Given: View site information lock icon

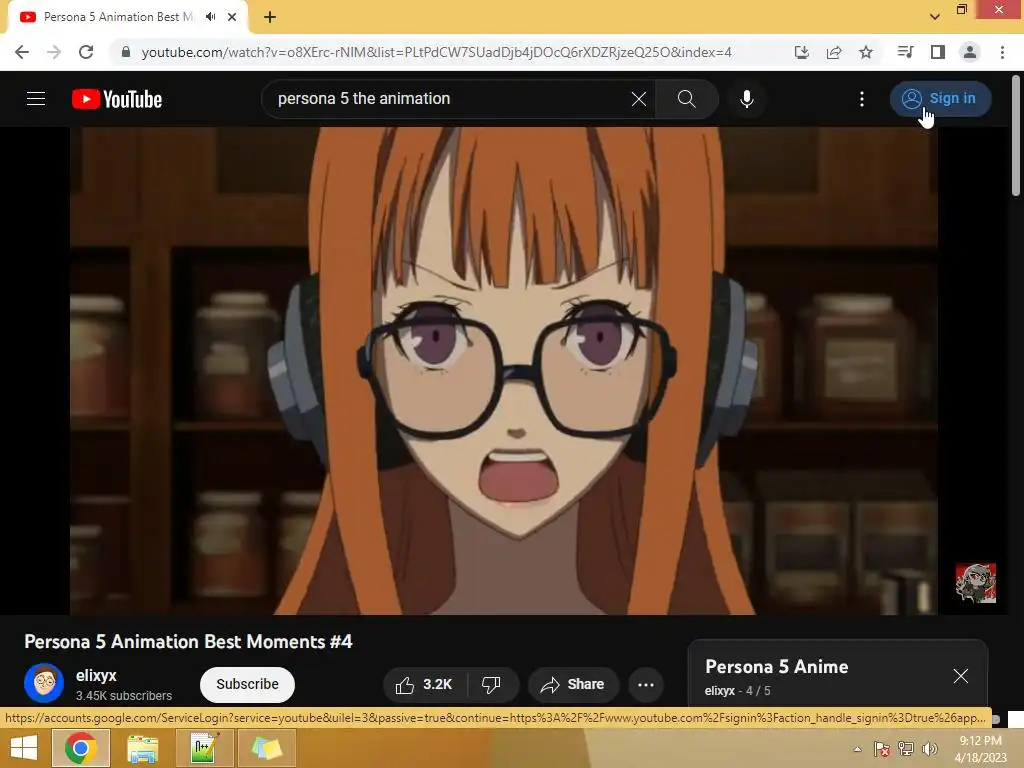Looking at the screenshot, I should click(x=126, y=52).
